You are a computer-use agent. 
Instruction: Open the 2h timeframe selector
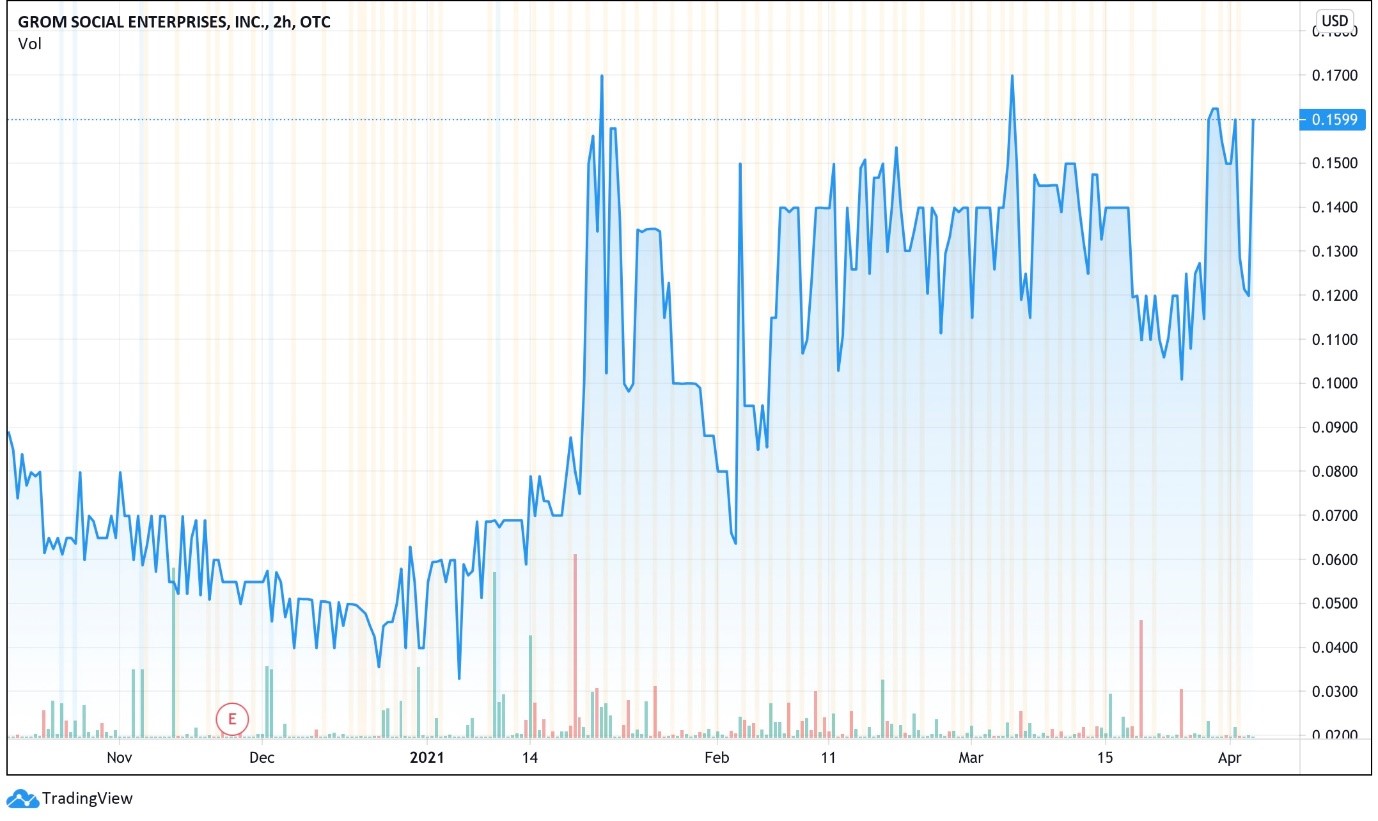(x=282, y=20)
